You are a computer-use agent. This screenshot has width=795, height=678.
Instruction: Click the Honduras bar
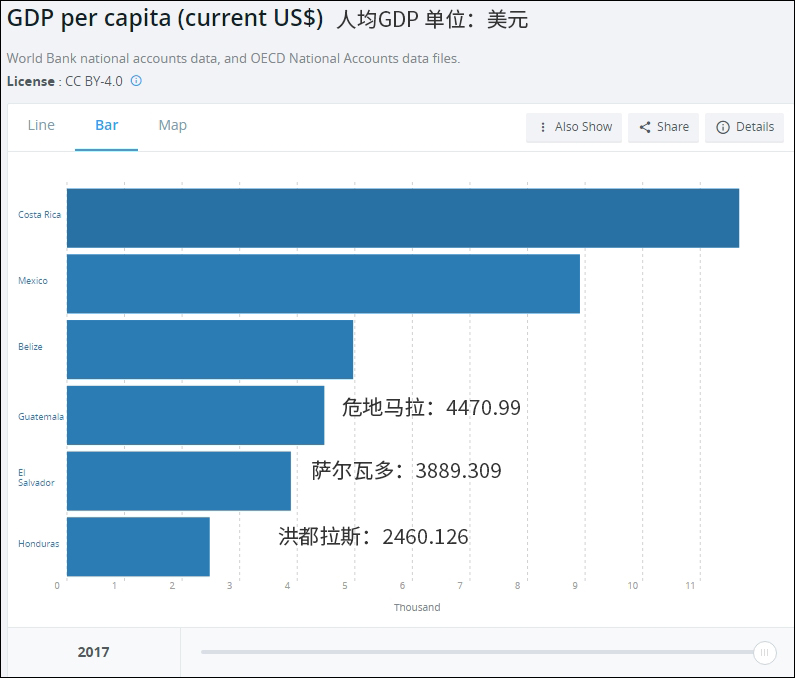click(x=138, y=547)
